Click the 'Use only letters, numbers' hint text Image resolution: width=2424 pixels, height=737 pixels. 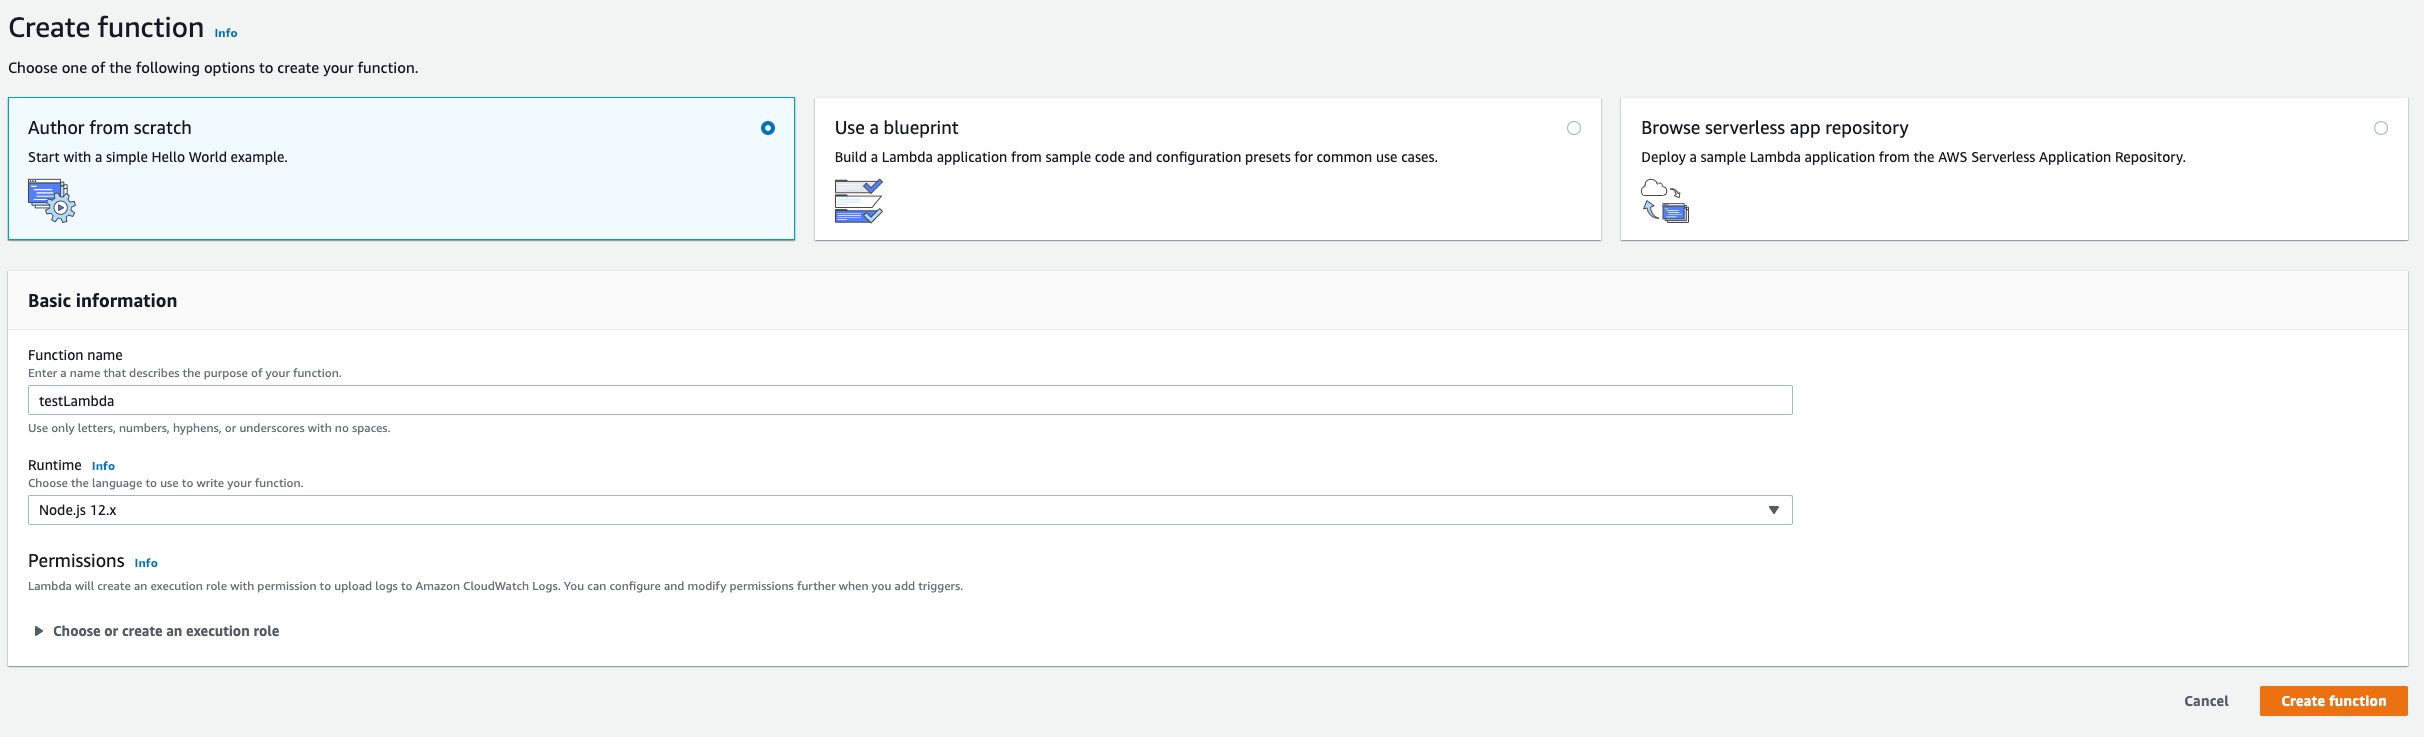tap(209, 428)
